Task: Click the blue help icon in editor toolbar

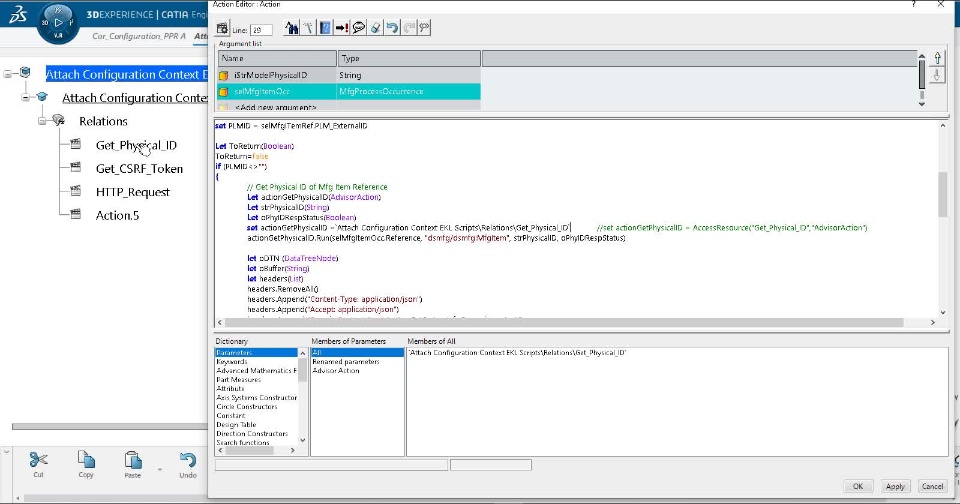Action: (x=325, y=28)
